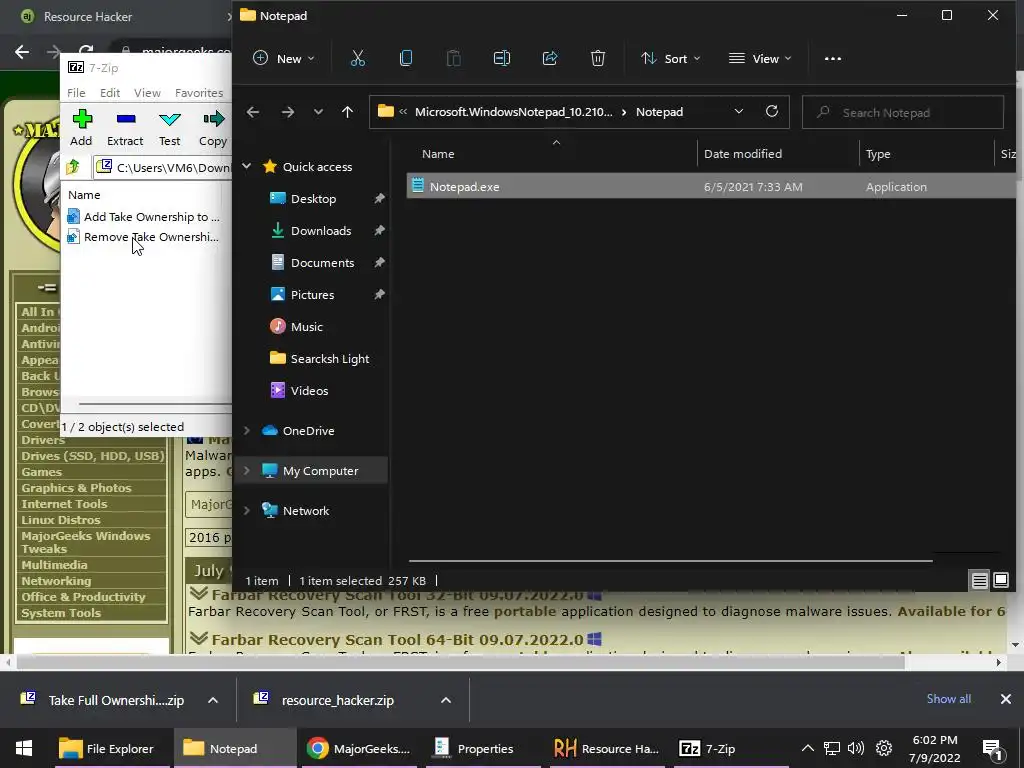Click browser horizontal scrollbar
1024x768 pixels.
coord(460,662)
